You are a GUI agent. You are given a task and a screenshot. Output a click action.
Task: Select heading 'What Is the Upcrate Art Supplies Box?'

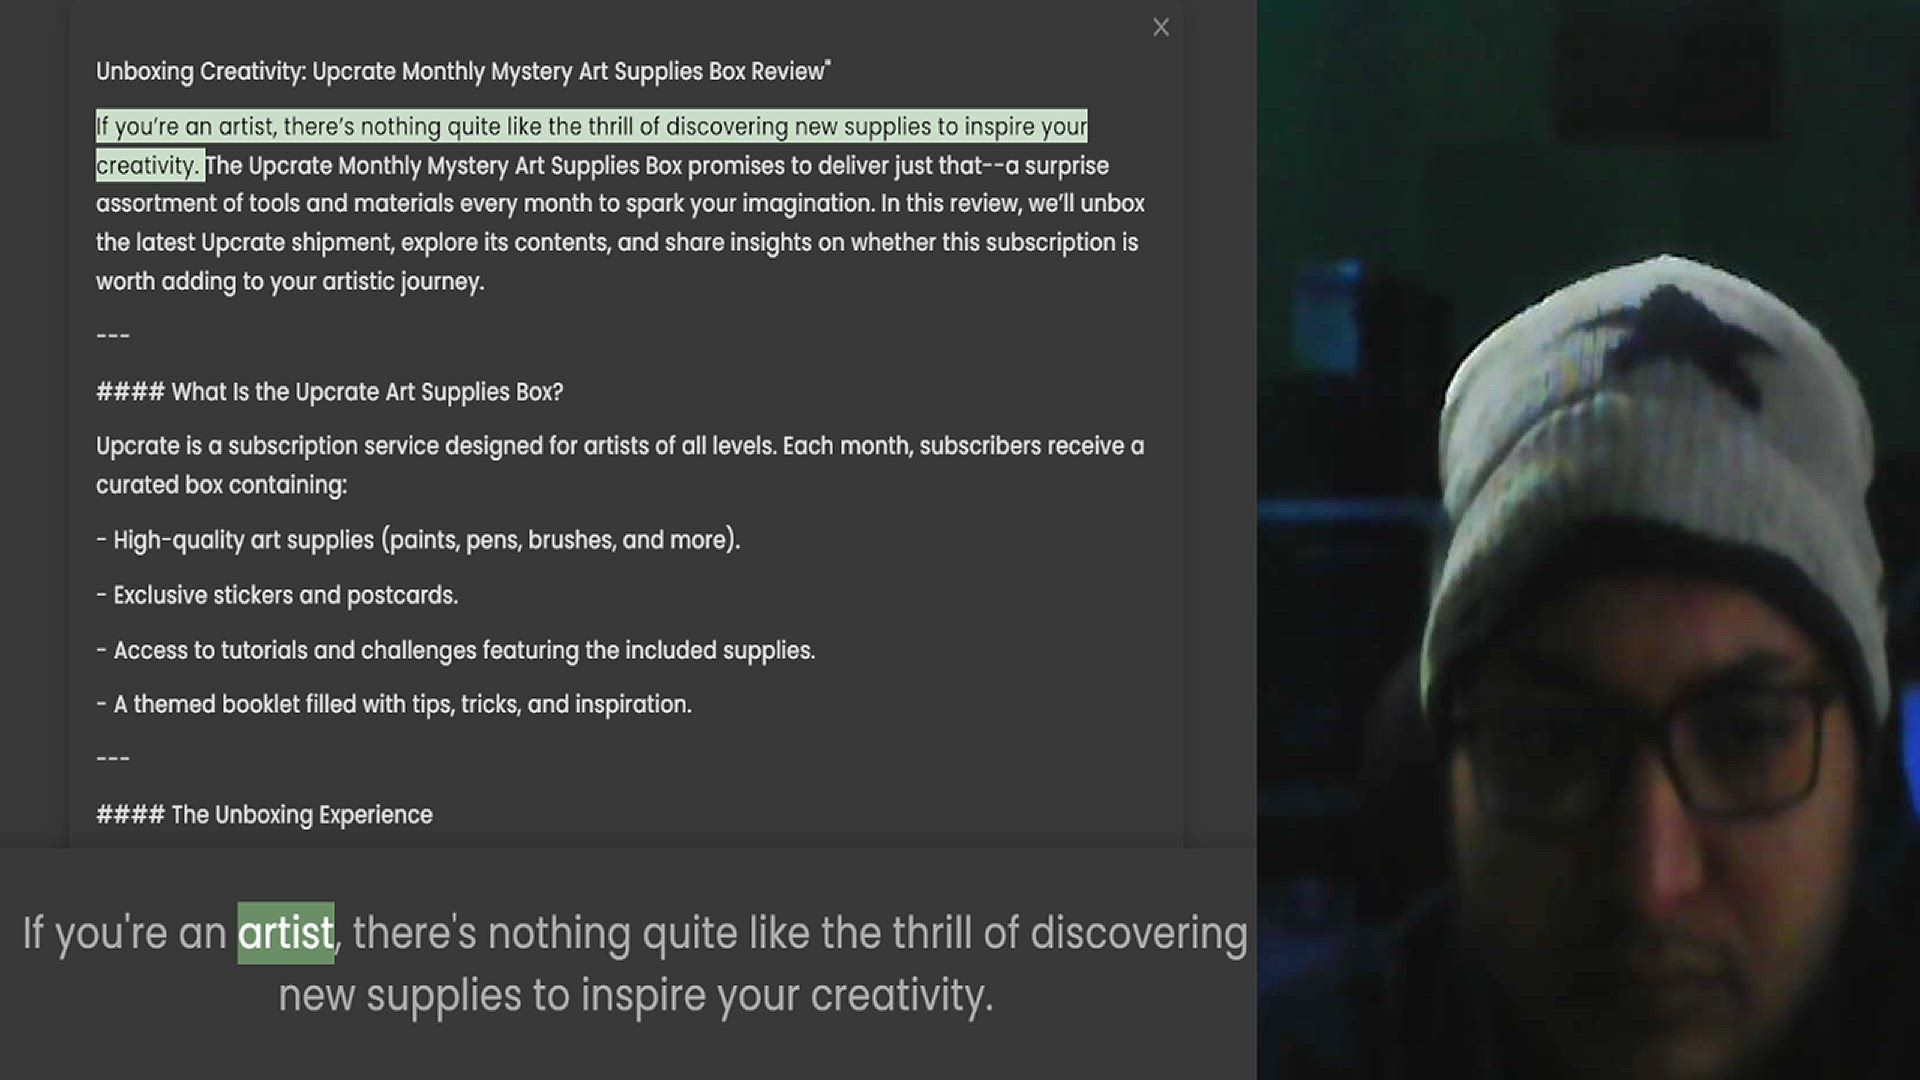click(x=330, y=392)
